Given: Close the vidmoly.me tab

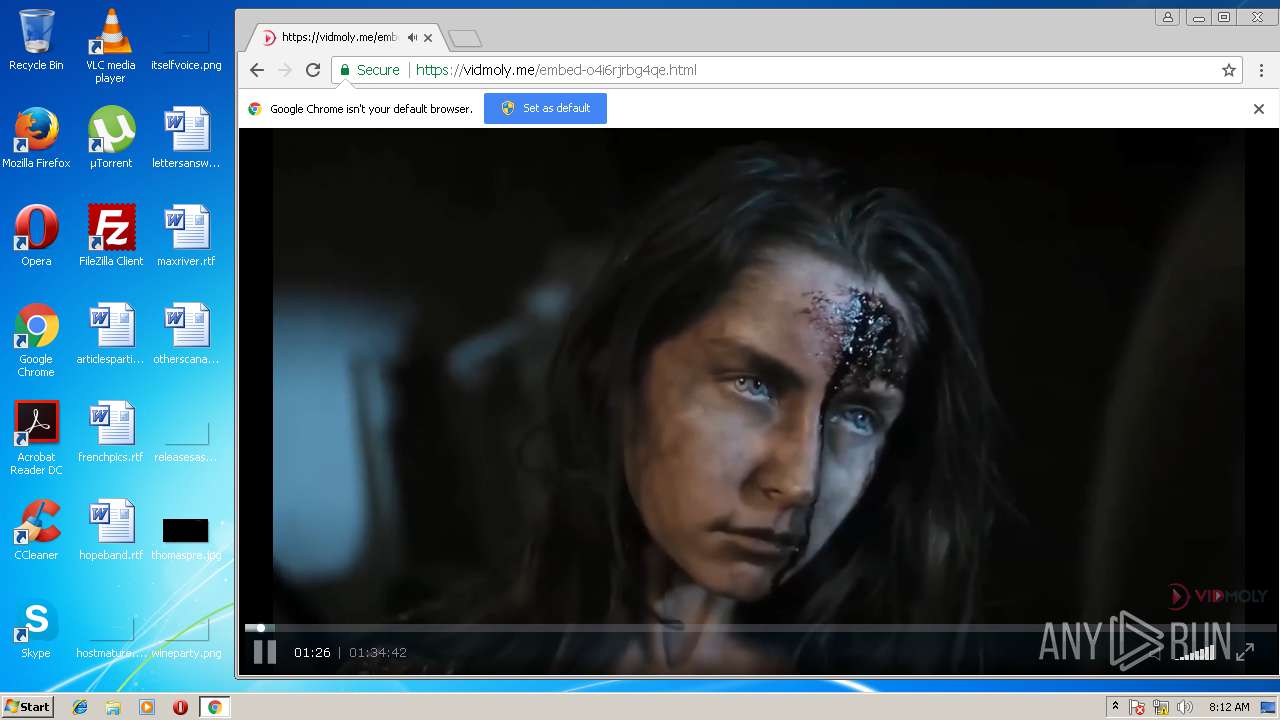Looking at the screenshot, I should pos(428,38).
